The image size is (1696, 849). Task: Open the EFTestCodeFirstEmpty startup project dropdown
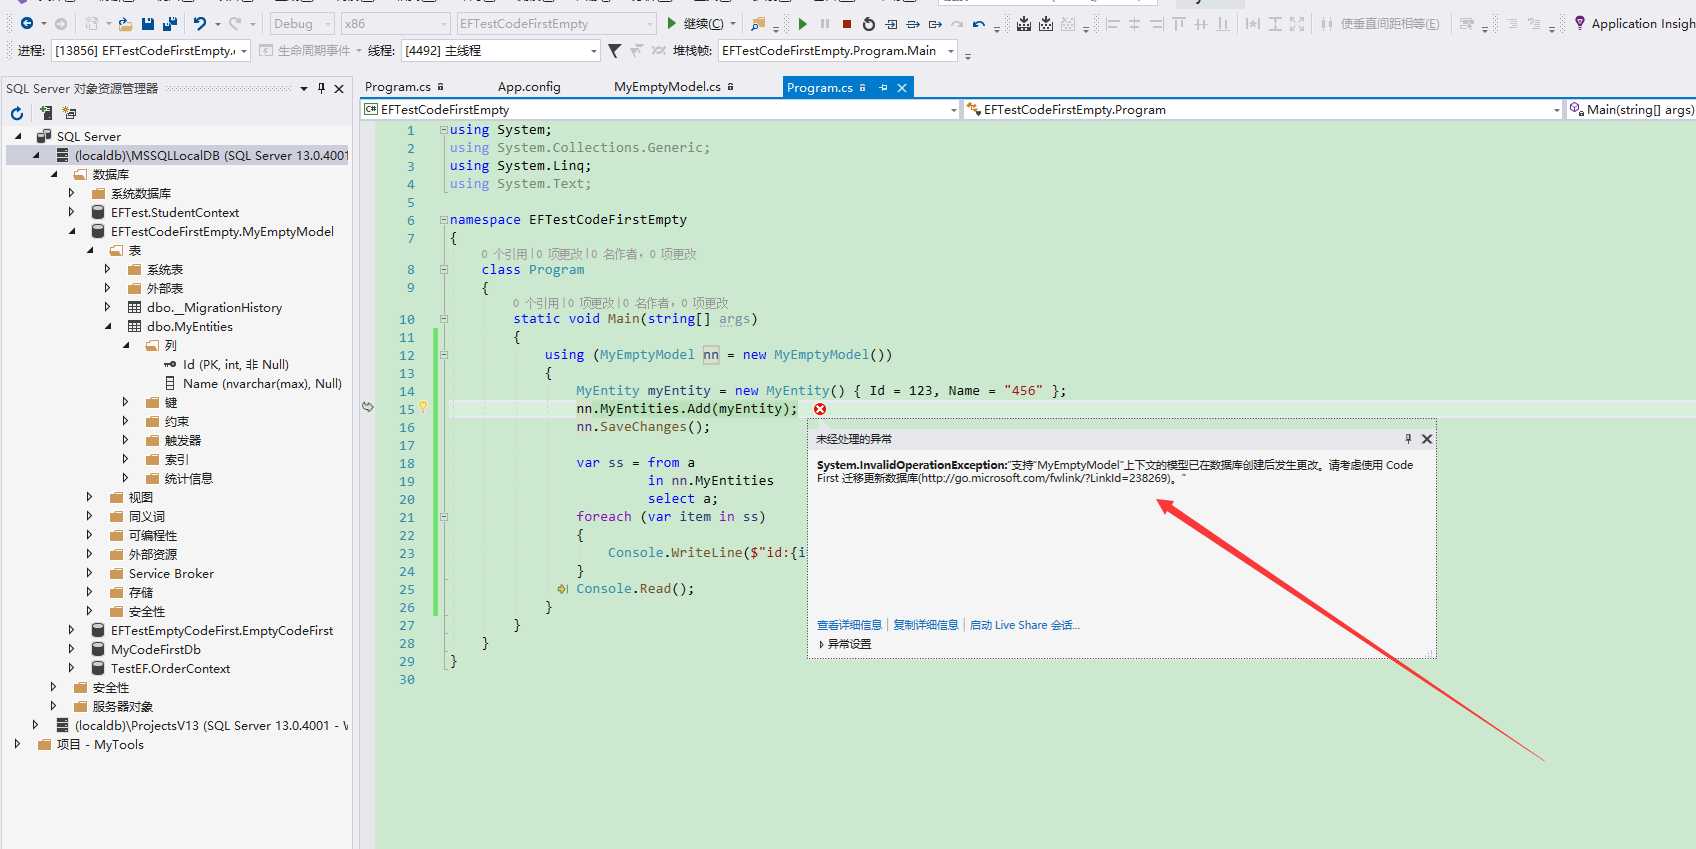click(556, 24)
